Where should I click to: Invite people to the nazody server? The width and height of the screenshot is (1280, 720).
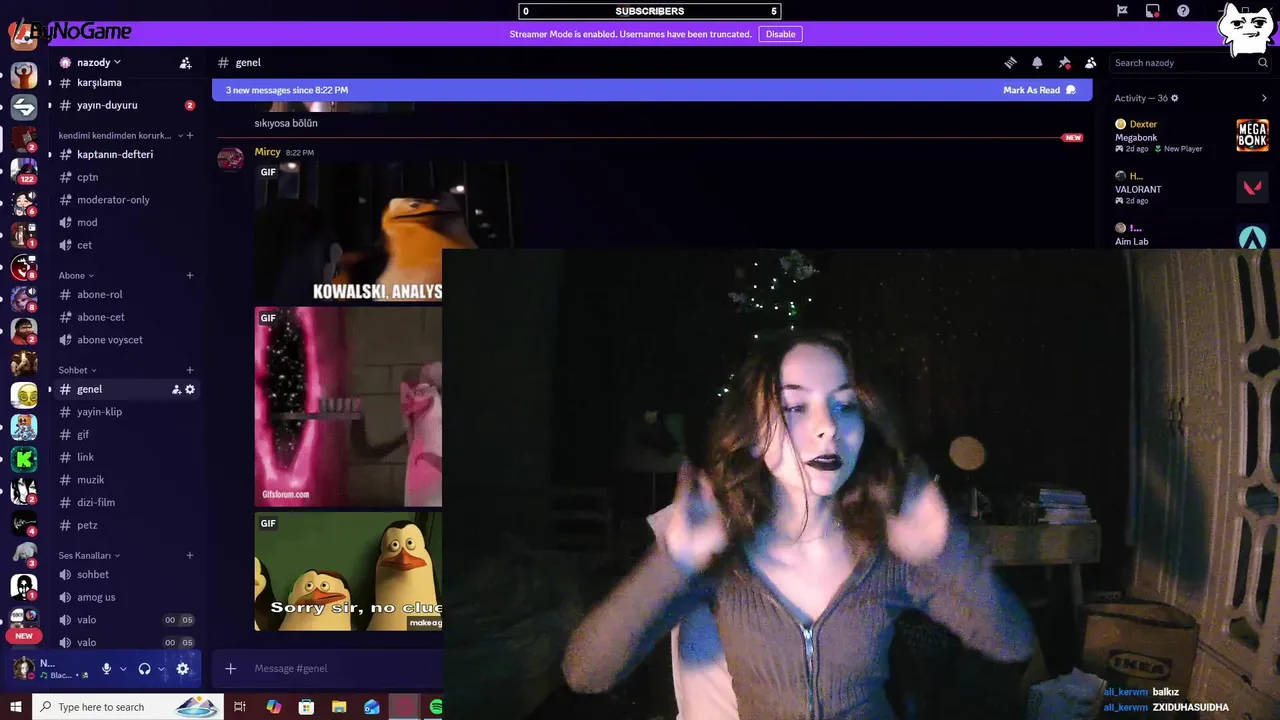(x=185, y=62)
